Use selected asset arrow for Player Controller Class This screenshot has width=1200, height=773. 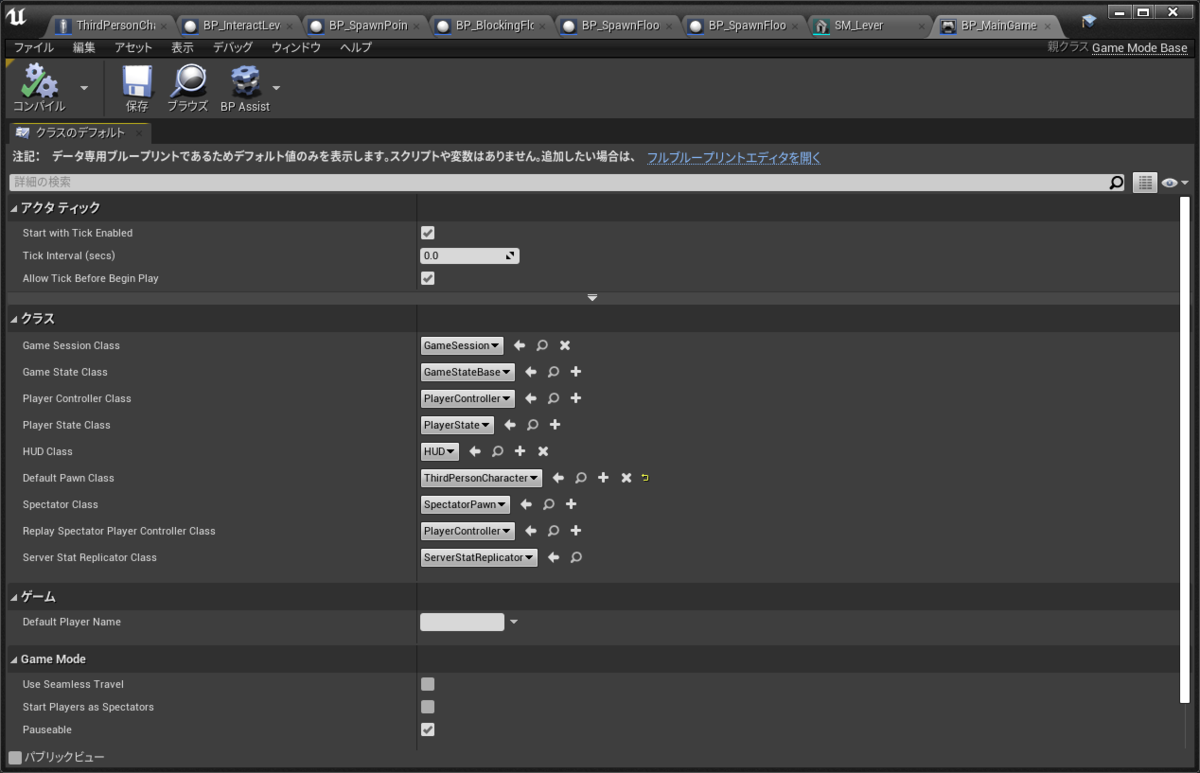(530, 398)
